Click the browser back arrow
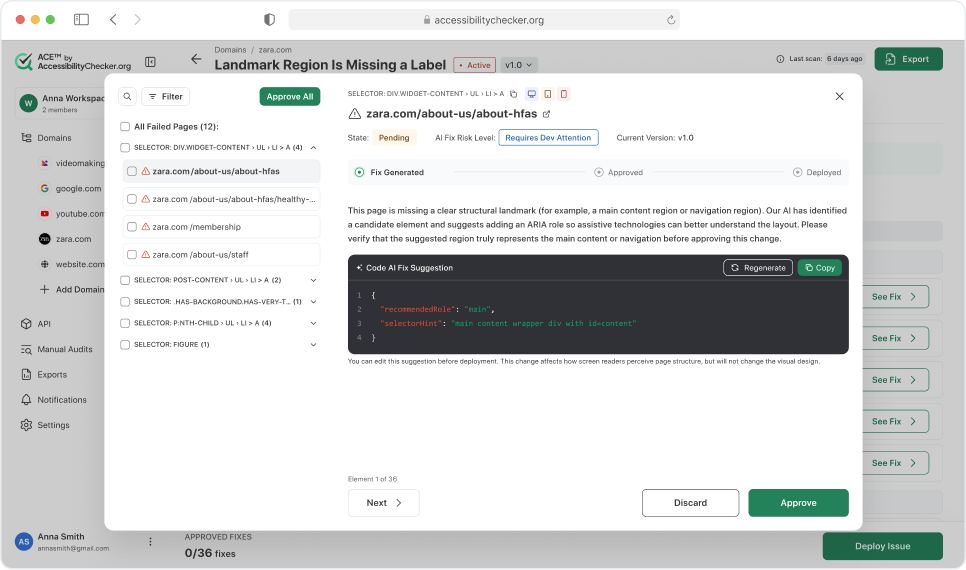 113,20
